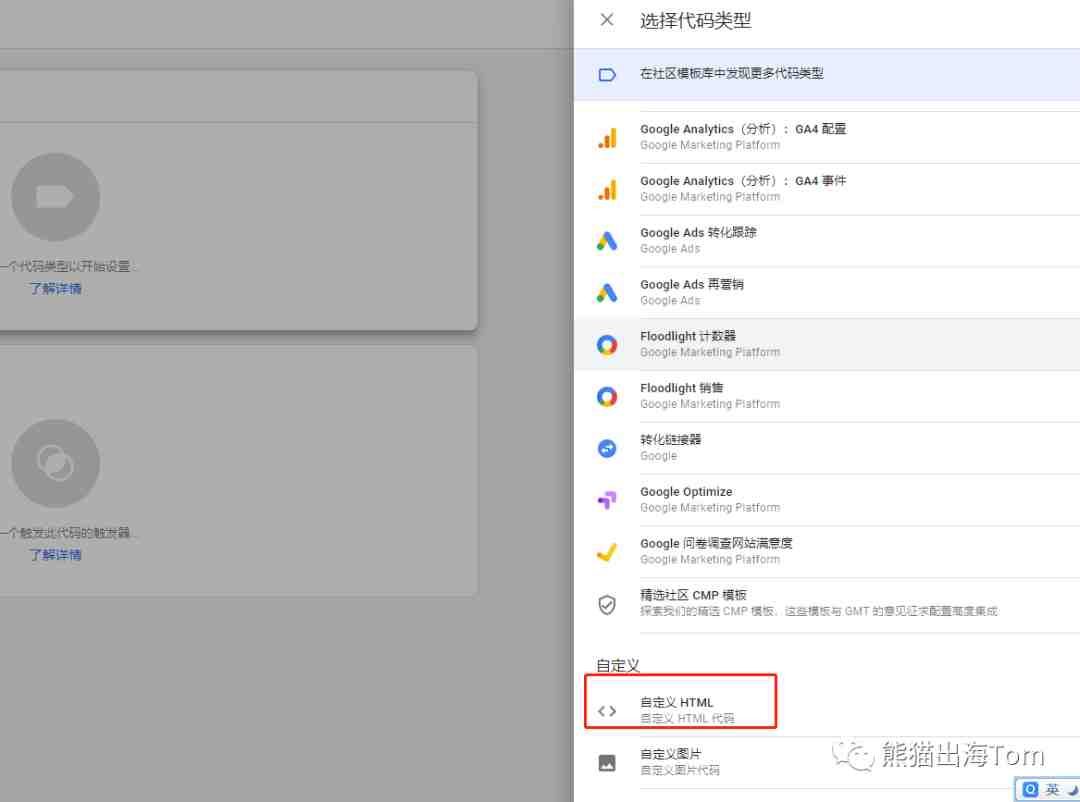Screen dimensions: 1080x802
Task: Click 了解详情 link under trigger card
Action: tap(56, 555)
